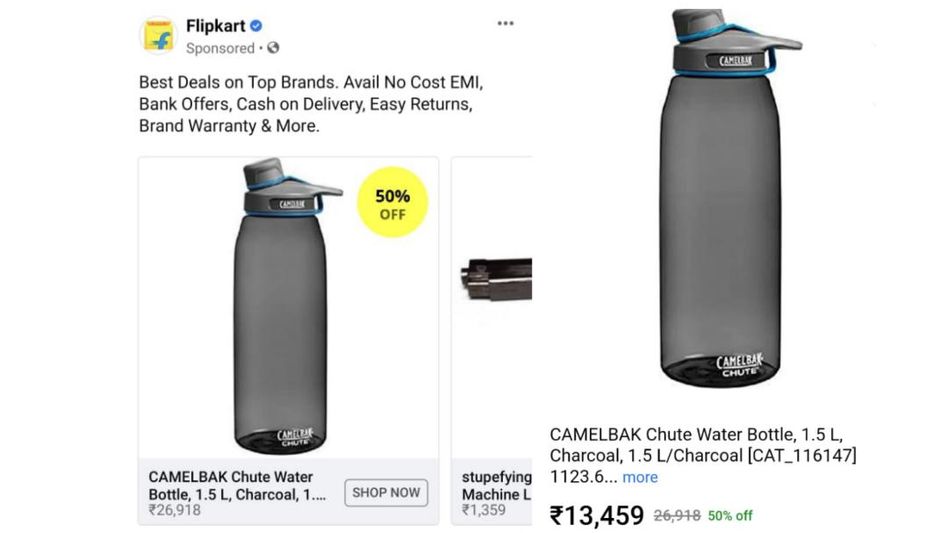The image size is (948, 533).
Task: Click the struck-through 26,918 original price
Action: click(675, 515)
